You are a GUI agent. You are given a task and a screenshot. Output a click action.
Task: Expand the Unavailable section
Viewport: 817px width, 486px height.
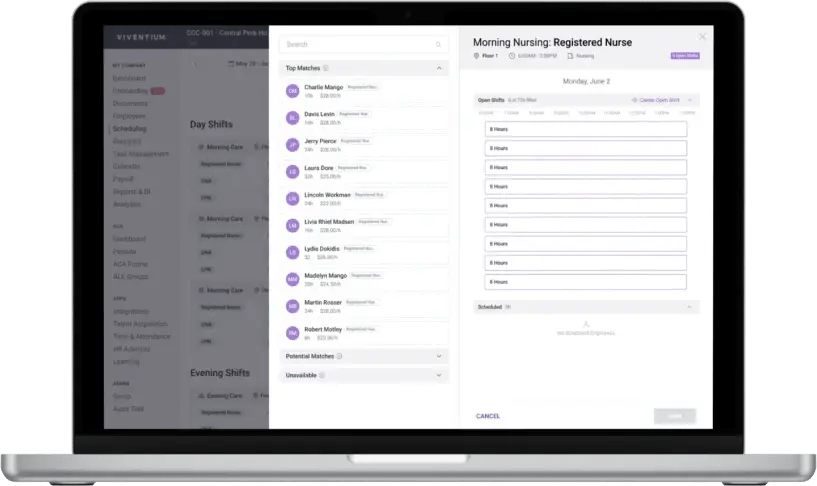[438, 376]
